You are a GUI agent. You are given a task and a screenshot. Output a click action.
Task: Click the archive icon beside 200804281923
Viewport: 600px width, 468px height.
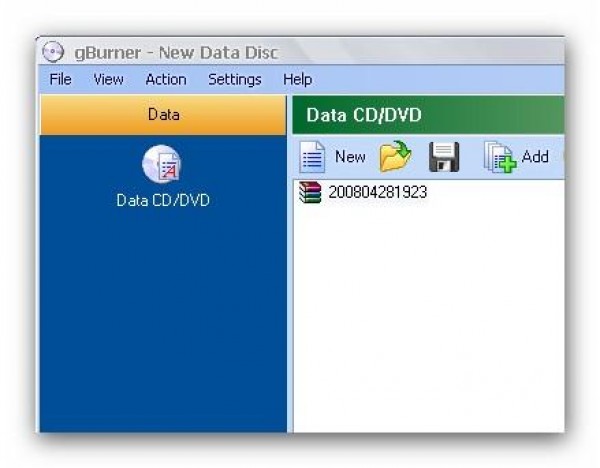coord(310,192)
